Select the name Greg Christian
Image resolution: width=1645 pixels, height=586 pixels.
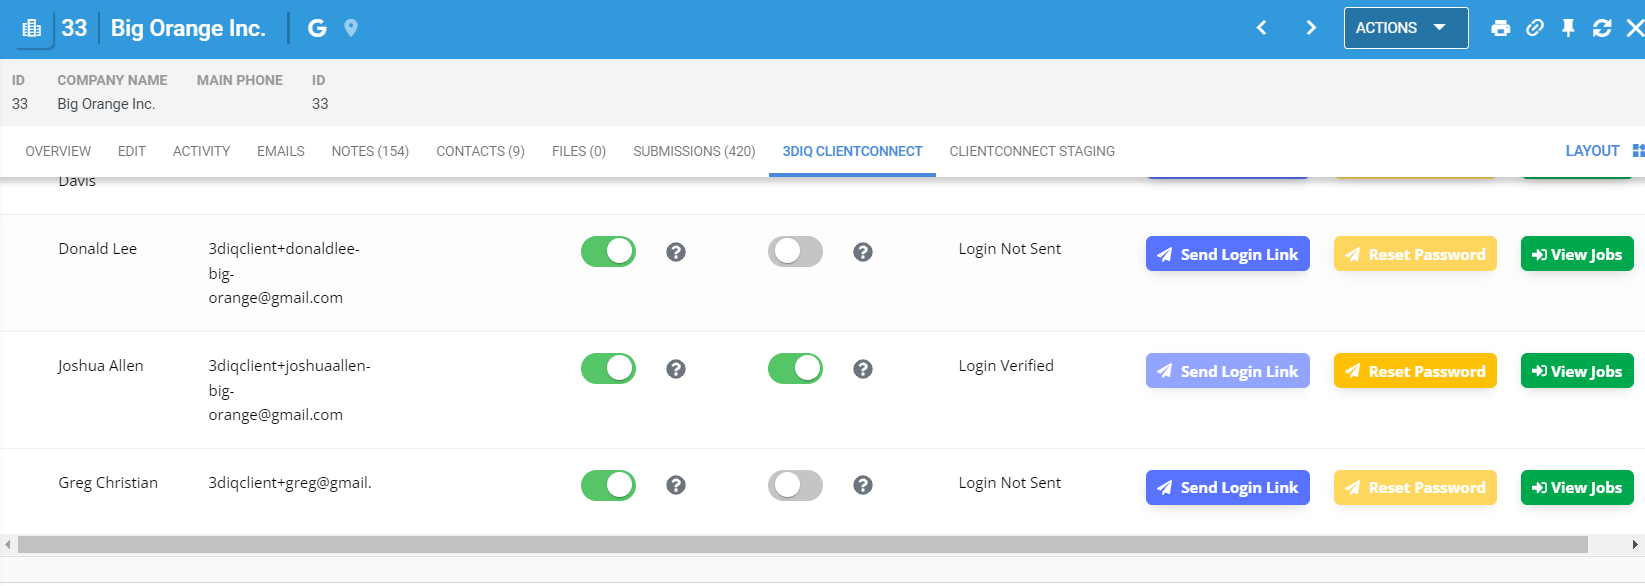tap(108, 483)
